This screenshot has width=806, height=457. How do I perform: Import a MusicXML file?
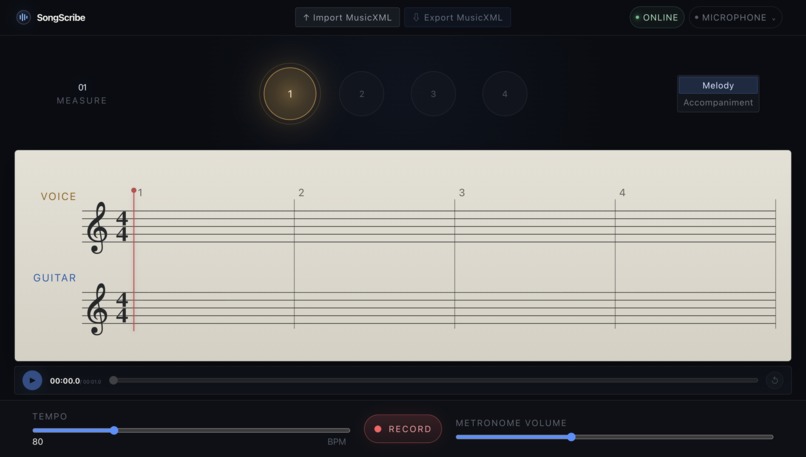(347, 17)
